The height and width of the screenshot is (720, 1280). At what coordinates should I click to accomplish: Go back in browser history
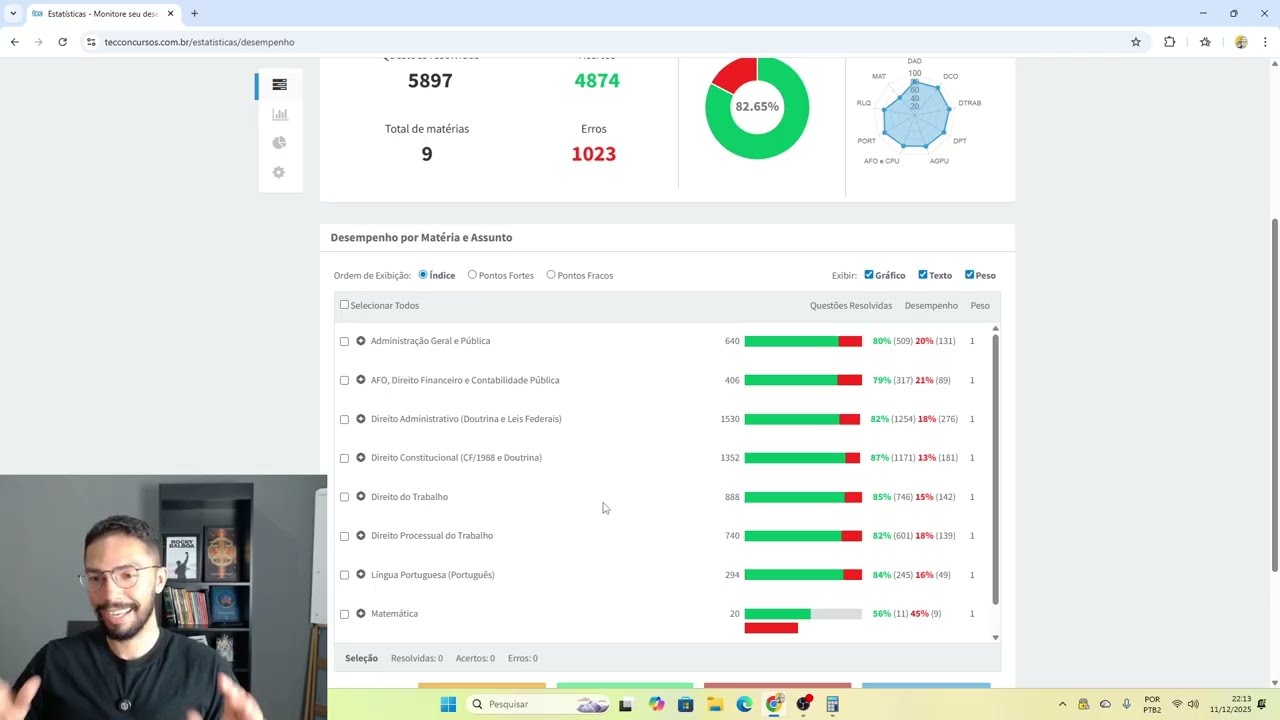[x=14, y=42]
